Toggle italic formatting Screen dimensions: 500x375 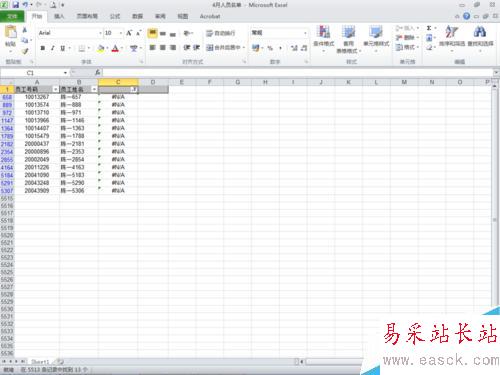click(52, 48)
